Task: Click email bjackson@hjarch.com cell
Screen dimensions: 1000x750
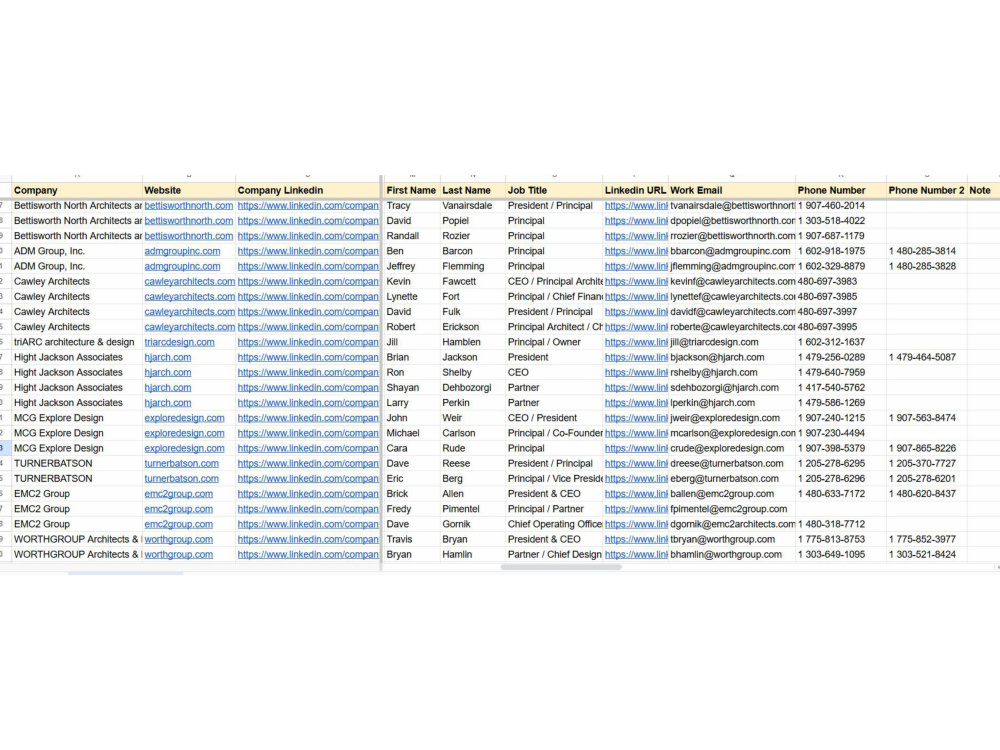Action: [x=732, y=357]
